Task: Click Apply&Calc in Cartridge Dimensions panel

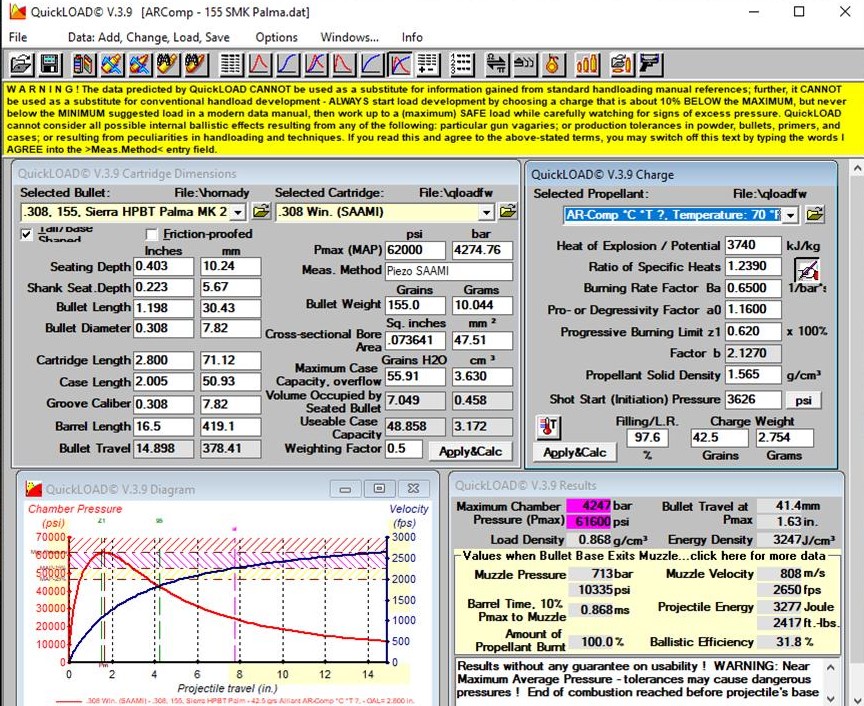Action: pyautogui.click(x=471, y=451)
